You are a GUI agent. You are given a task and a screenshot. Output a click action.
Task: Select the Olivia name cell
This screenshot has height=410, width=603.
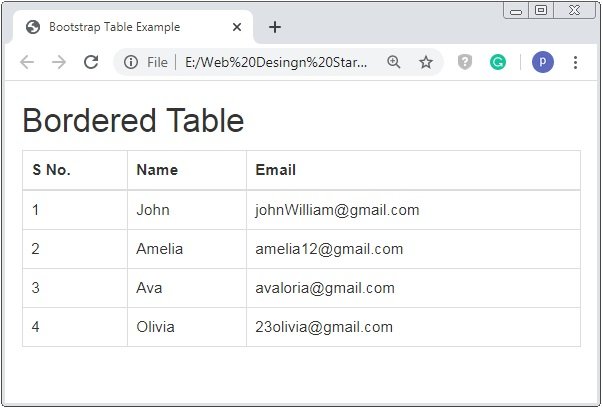(187, 327)
